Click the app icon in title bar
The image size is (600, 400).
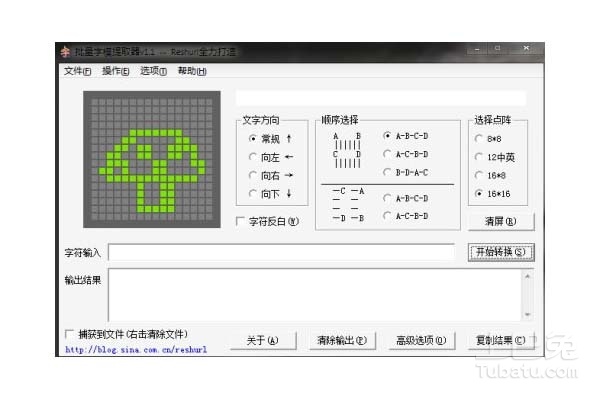65,52
